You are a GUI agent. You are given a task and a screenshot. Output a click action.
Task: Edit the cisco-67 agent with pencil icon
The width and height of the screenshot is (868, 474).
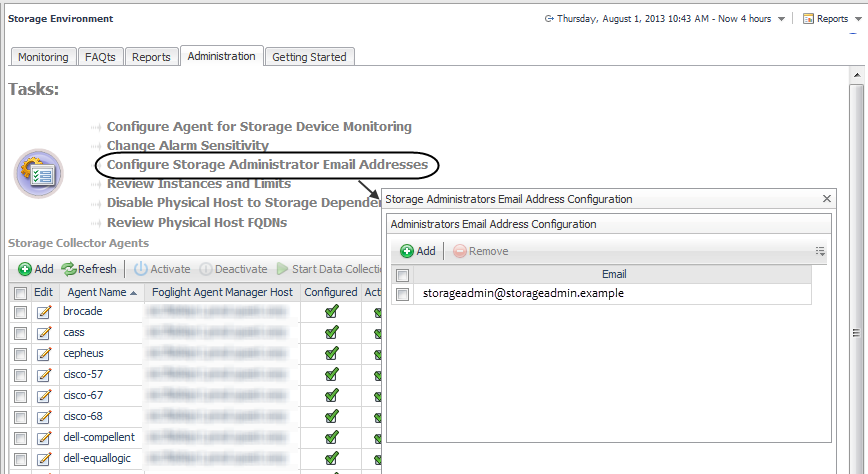click(x=44, y=396)
